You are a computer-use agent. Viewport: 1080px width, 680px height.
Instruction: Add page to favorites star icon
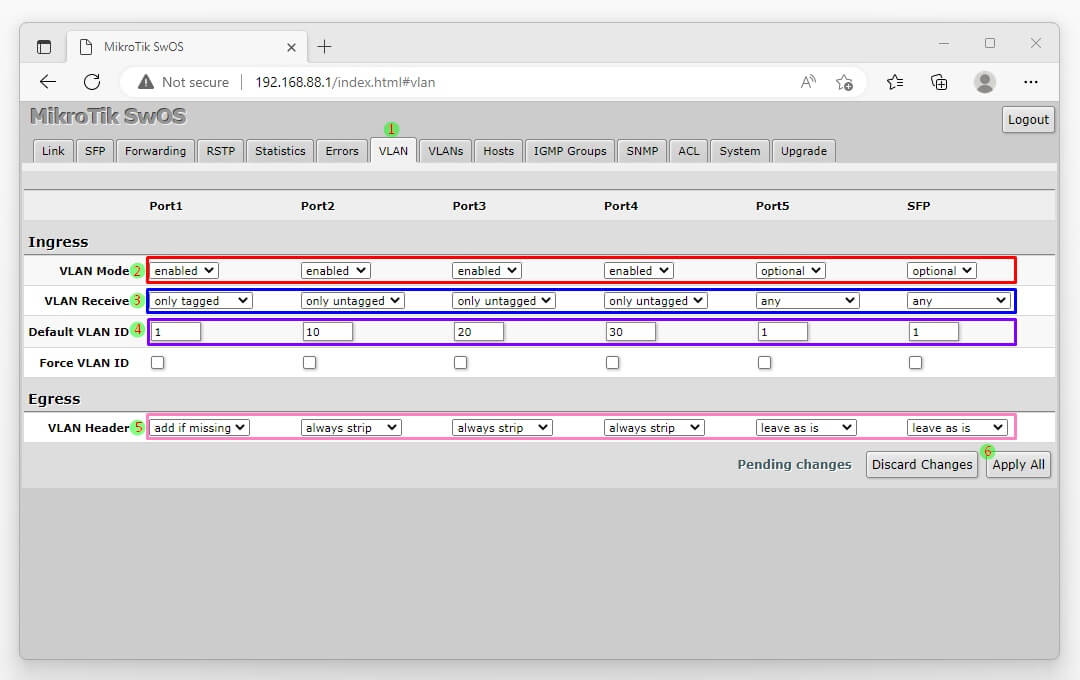pyautogui.click(x=844, y=82)
